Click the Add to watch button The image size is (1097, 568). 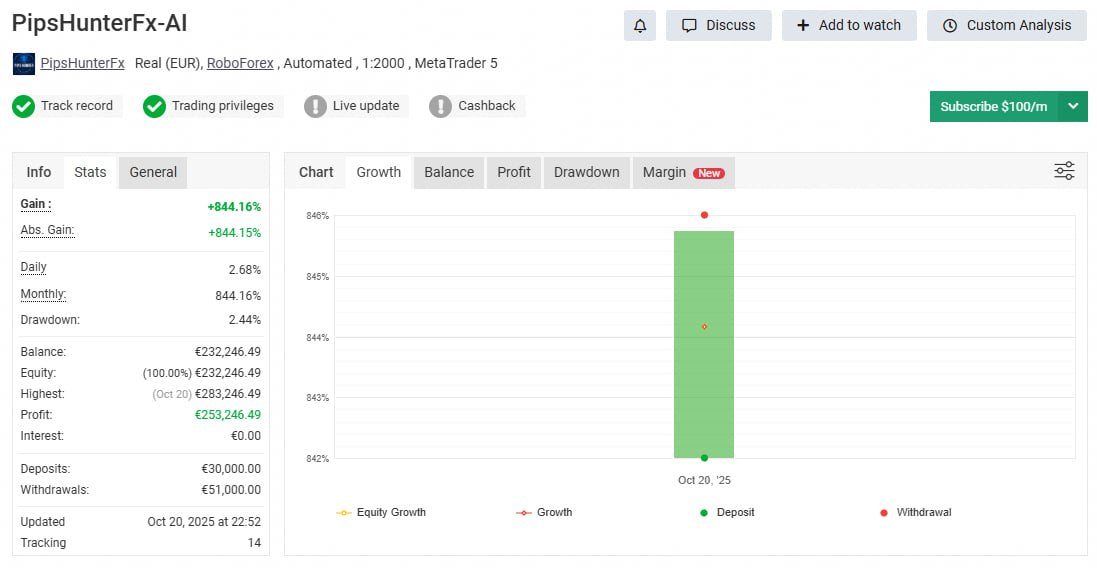(x=849, y=25)
